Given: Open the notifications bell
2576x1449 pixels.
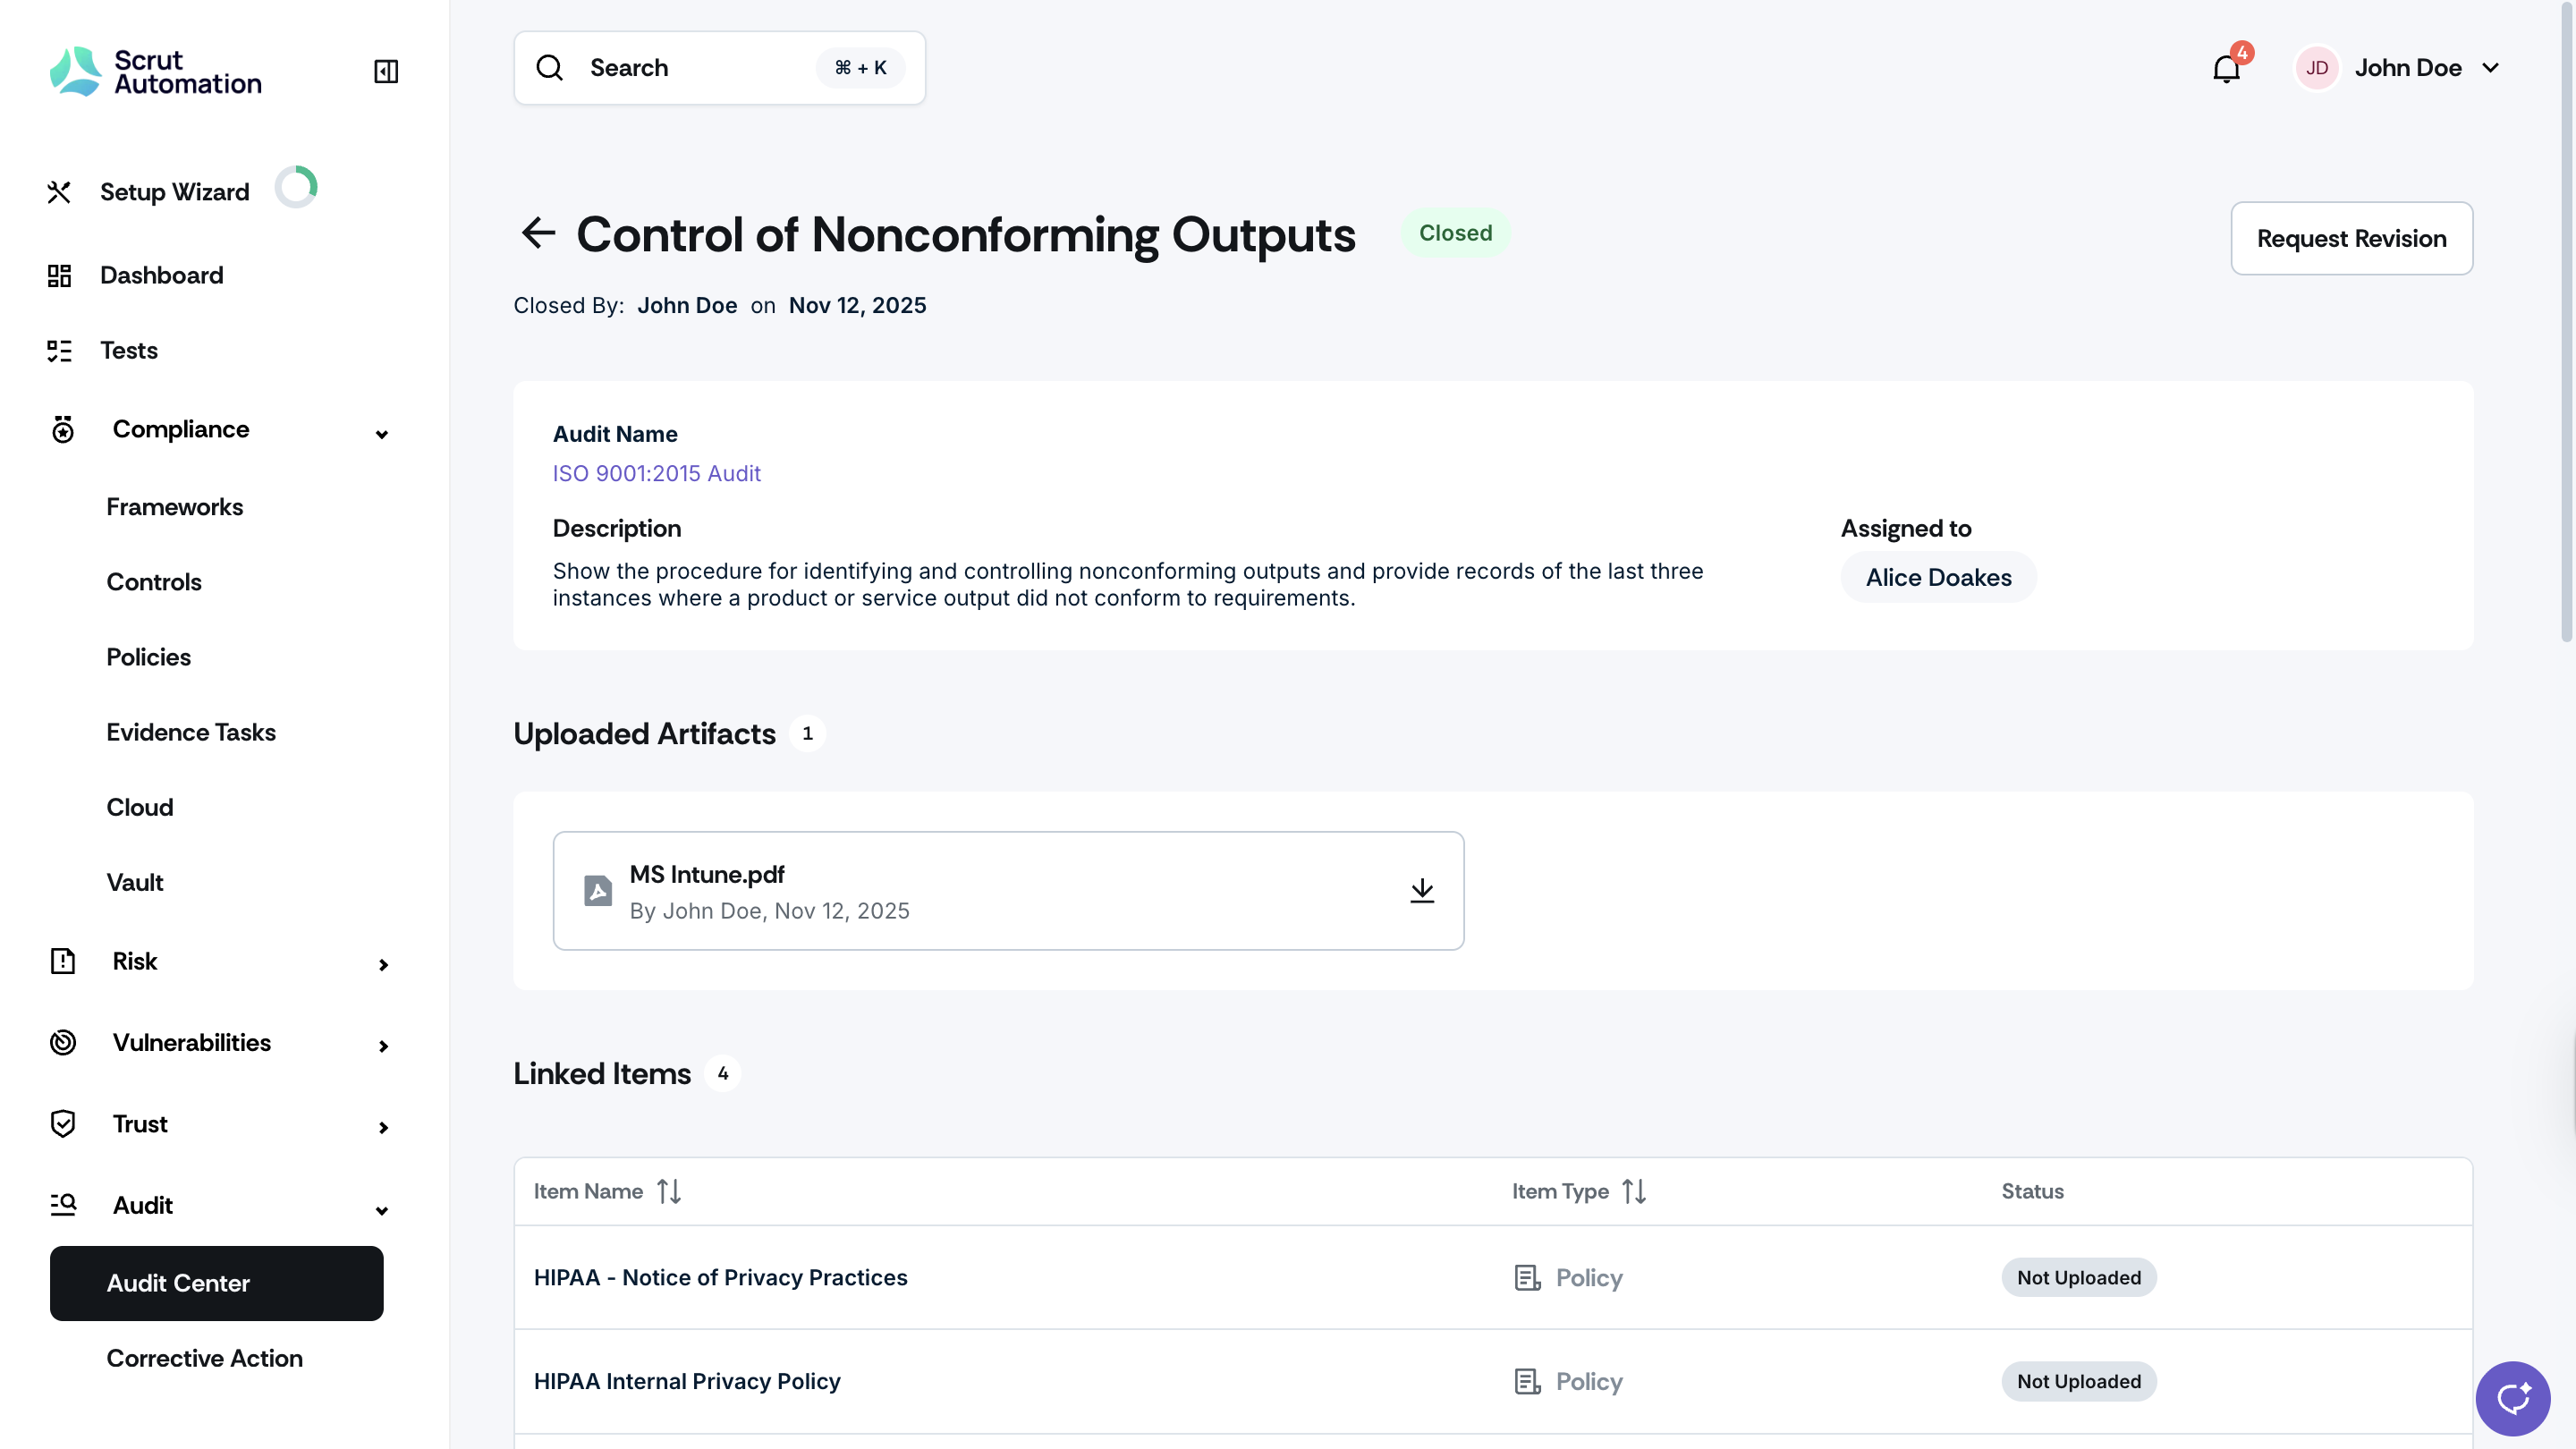Looking at the screenshot, I should point(2226,68).
